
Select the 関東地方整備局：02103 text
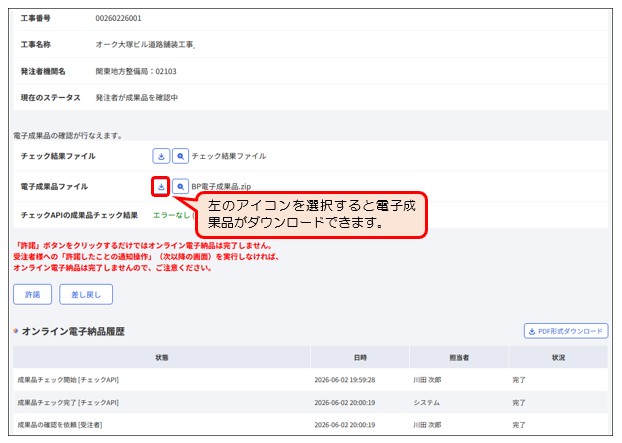136,71
